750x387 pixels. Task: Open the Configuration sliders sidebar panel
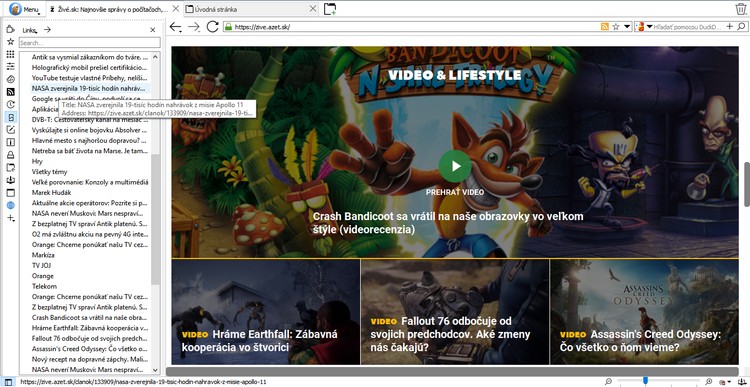10,66
